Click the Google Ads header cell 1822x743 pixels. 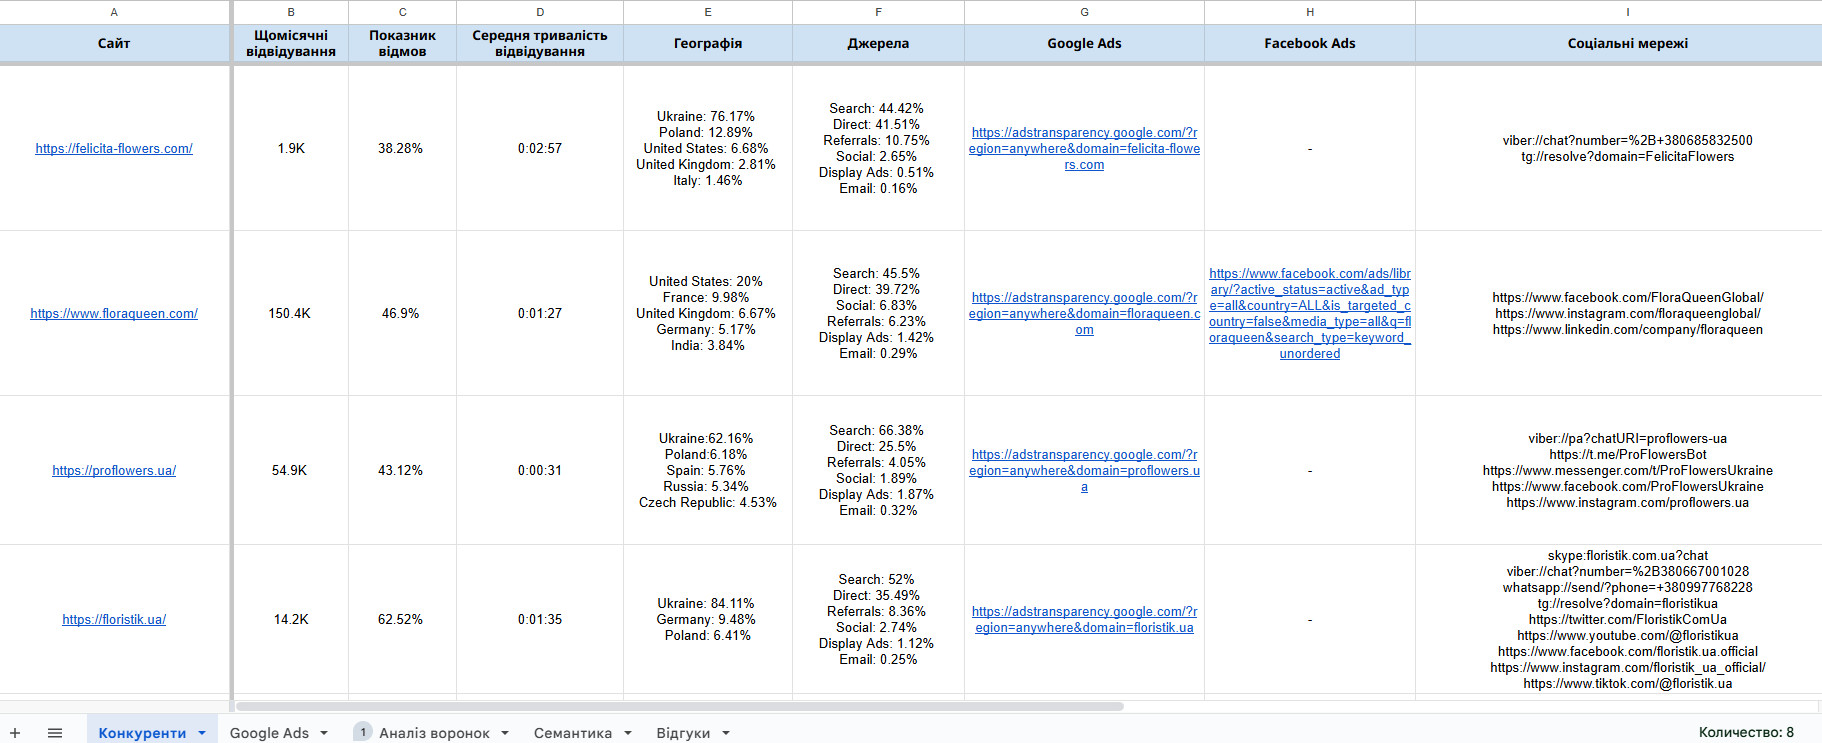1084,44
